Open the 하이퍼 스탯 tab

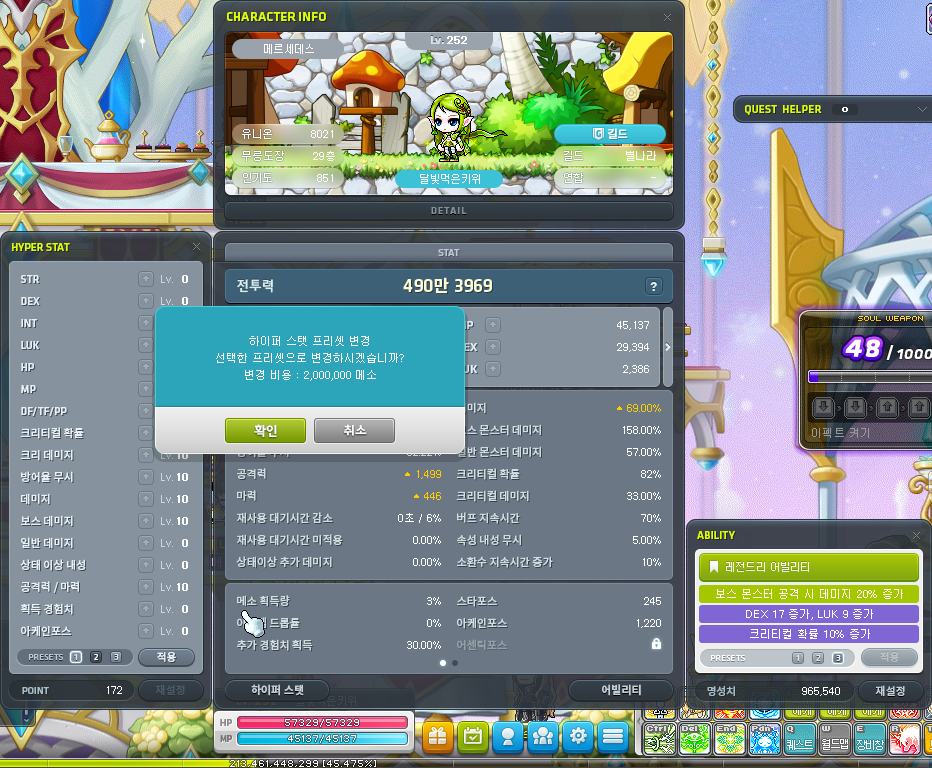coord(277,690)
